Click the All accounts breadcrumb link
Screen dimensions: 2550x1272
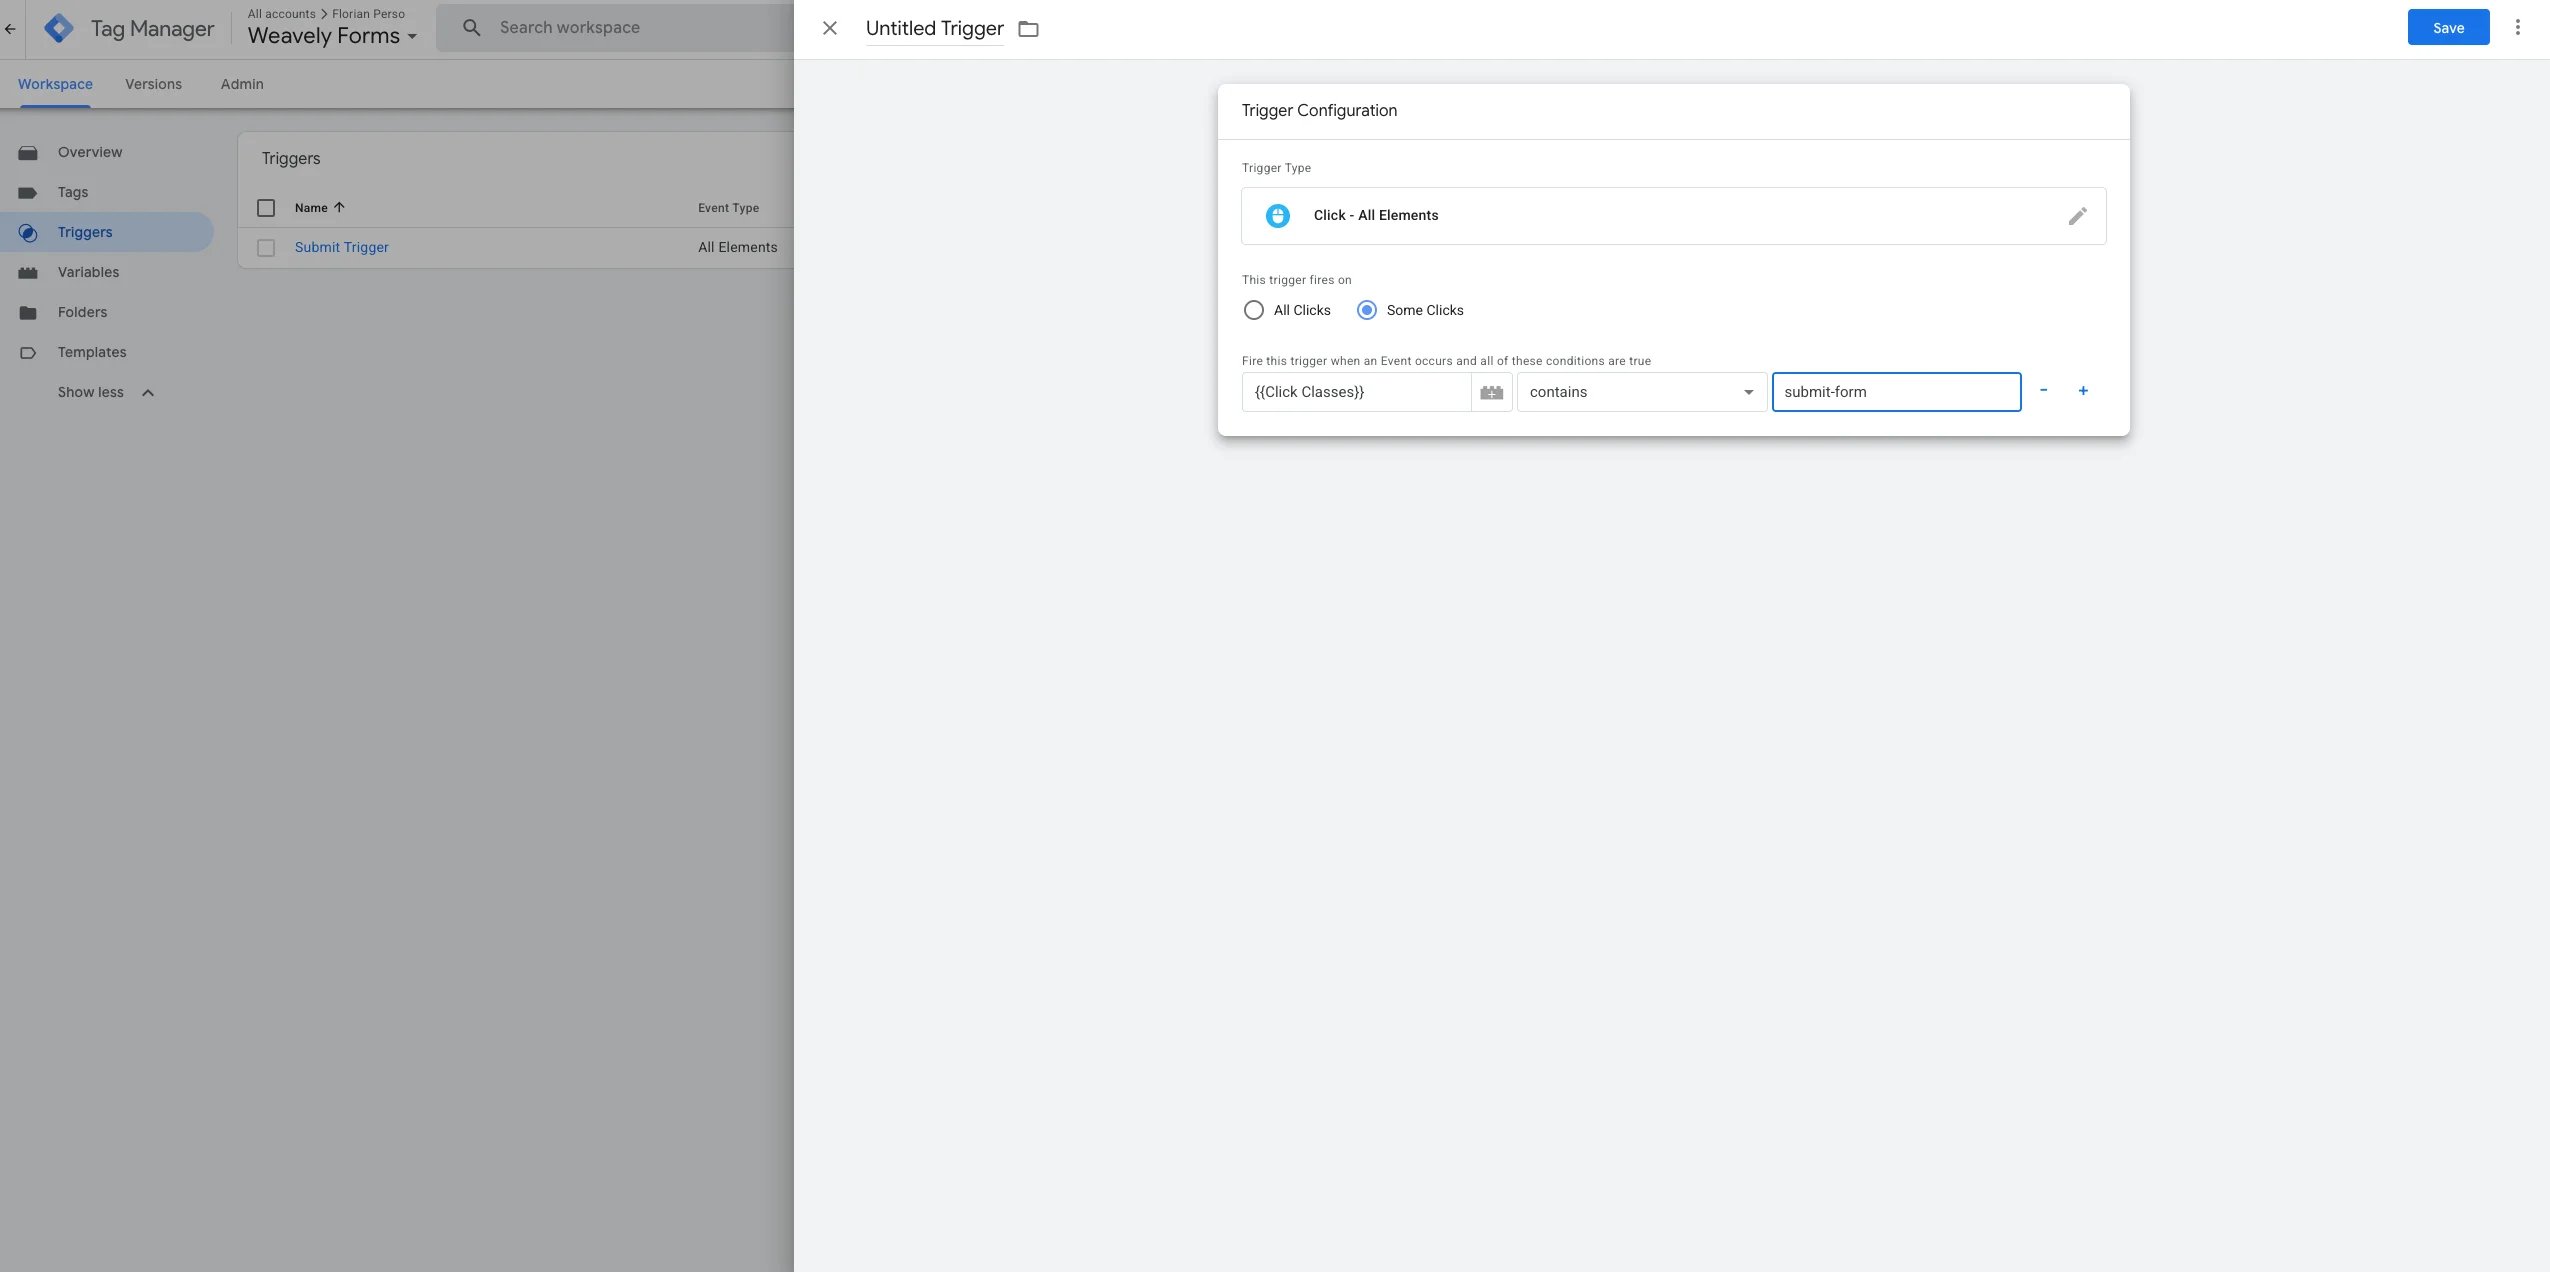(281, 14)
